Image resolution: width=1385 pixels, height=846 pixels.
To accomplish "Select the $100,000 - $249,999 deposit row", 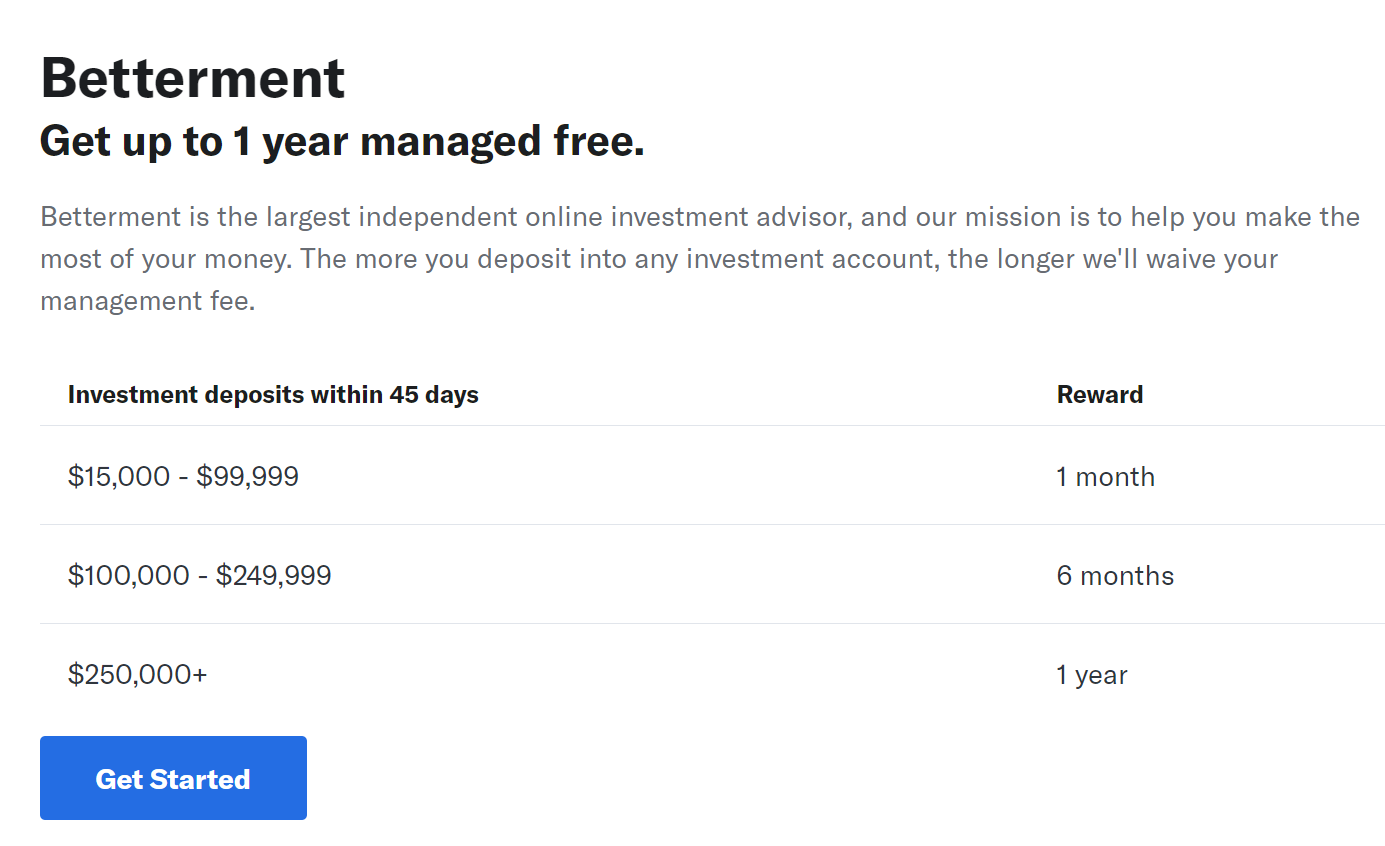I will tap(712, 575).
